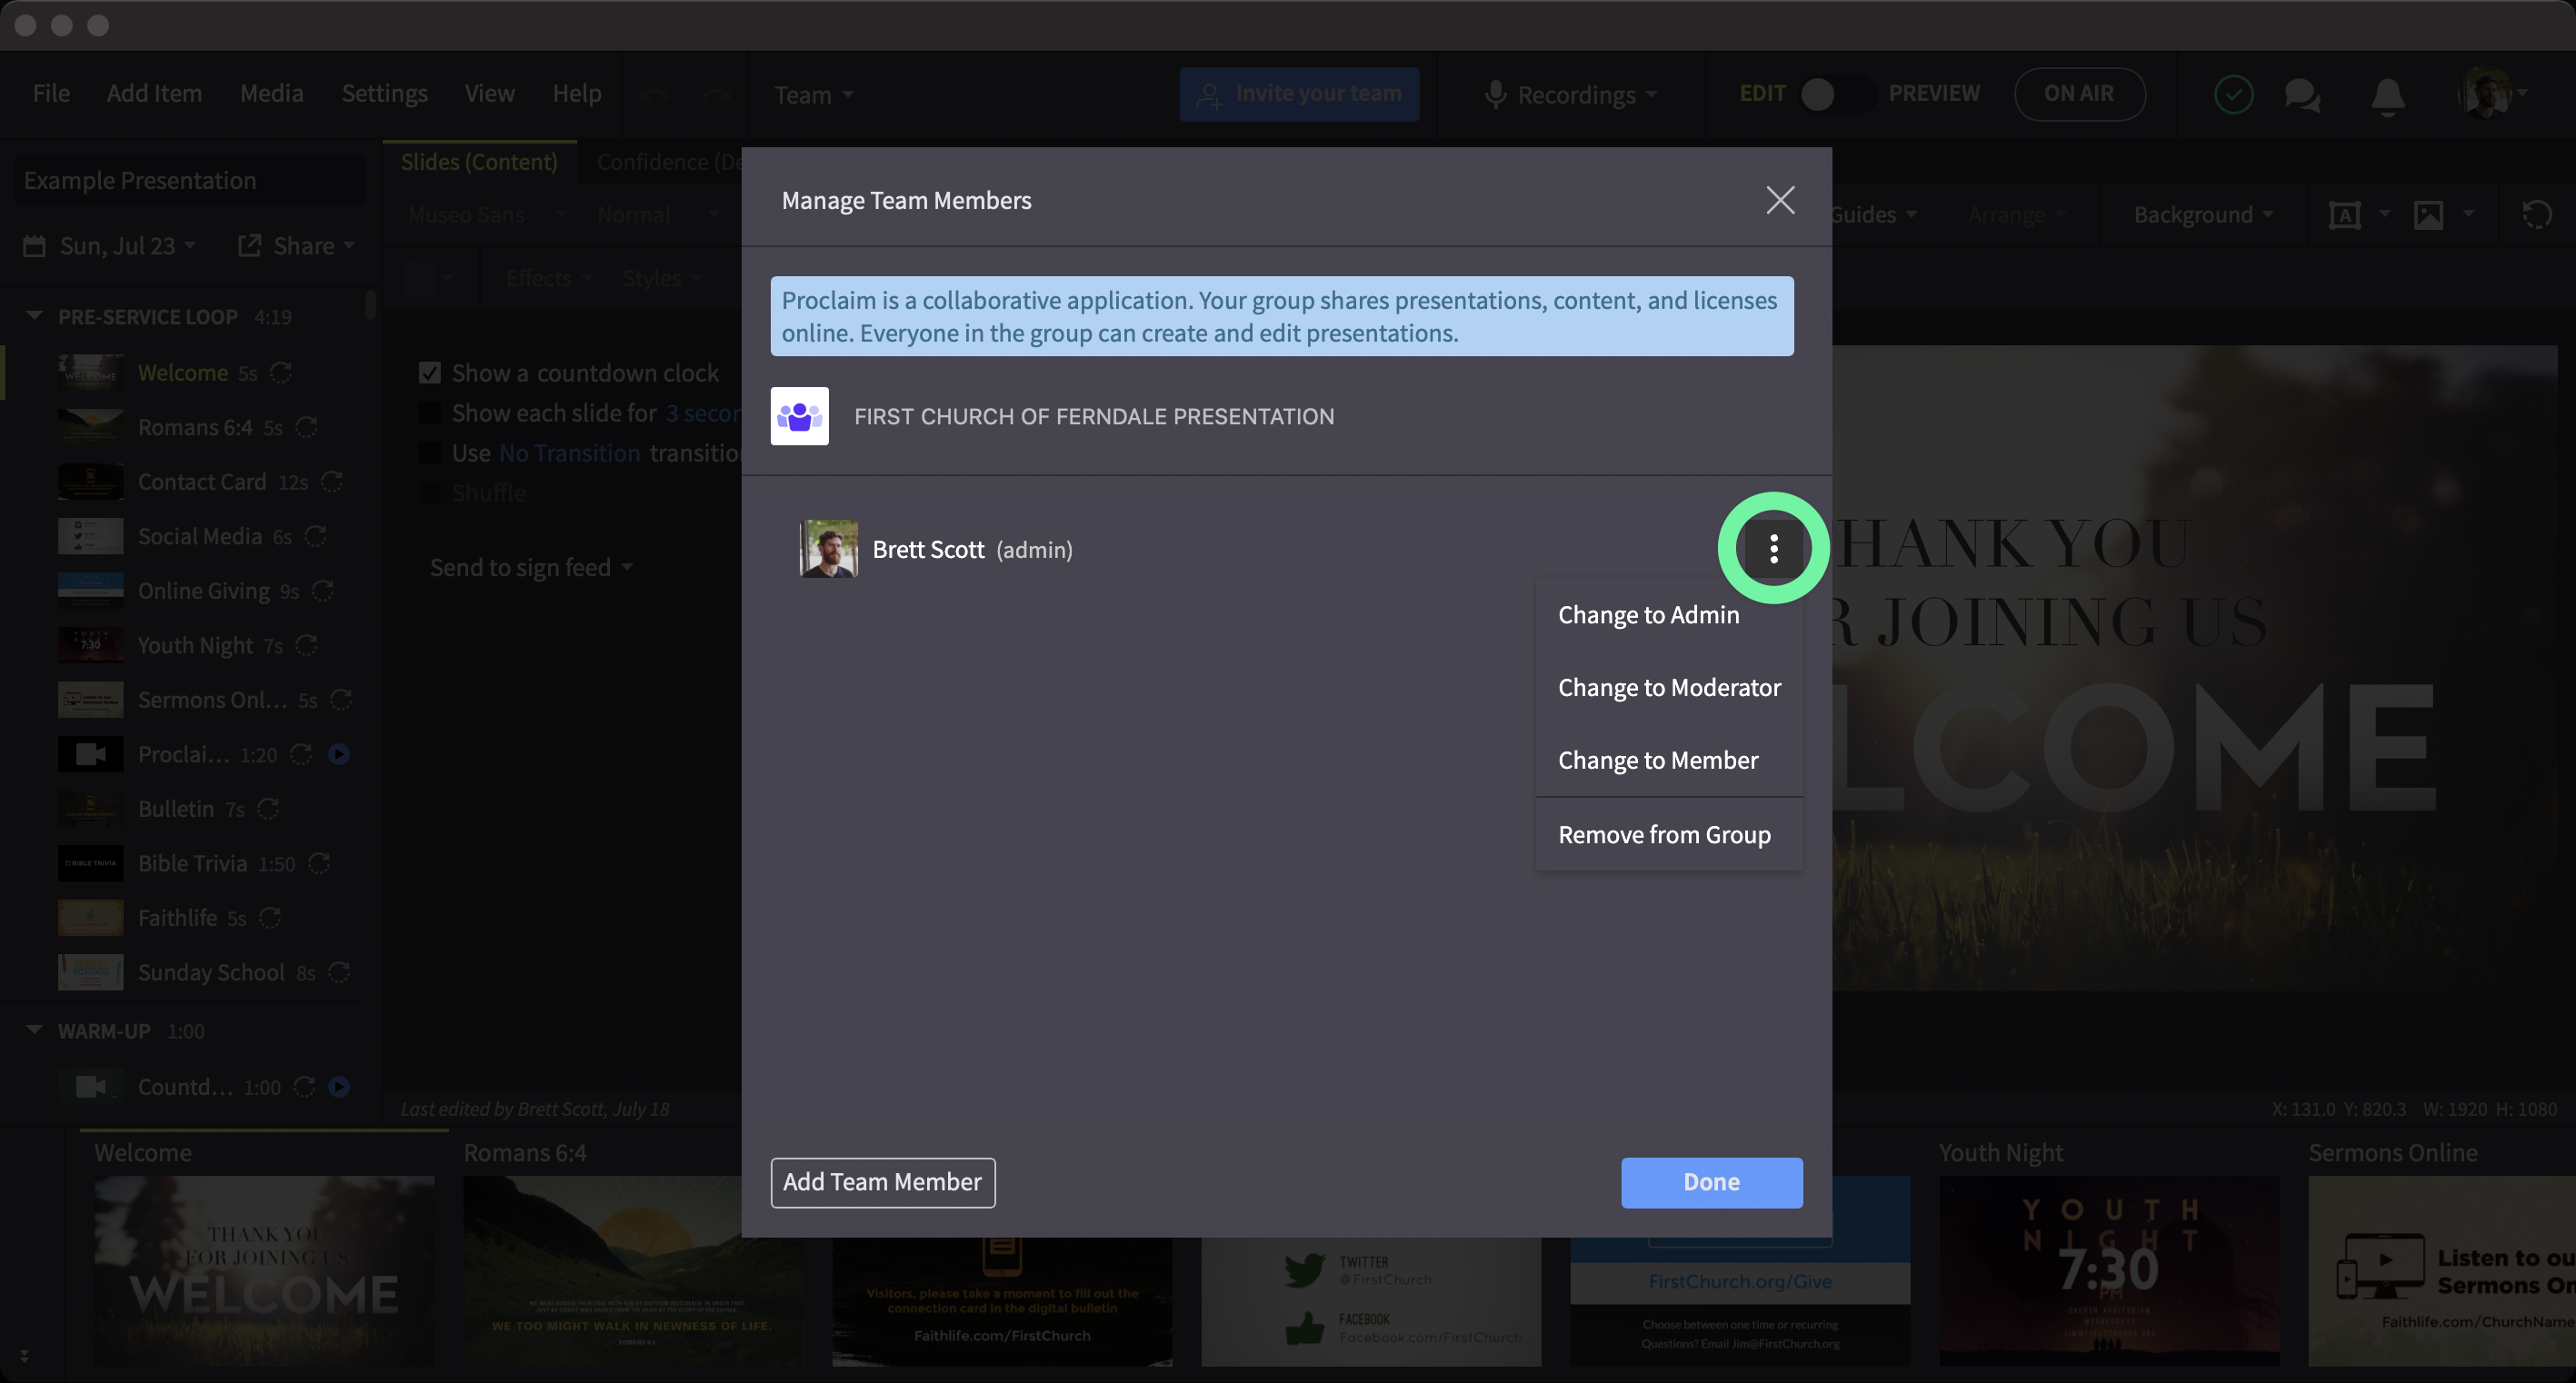
Task: Close the Manage Team Members dialog
Action: pyautogui.click(x=1780, y=200)
